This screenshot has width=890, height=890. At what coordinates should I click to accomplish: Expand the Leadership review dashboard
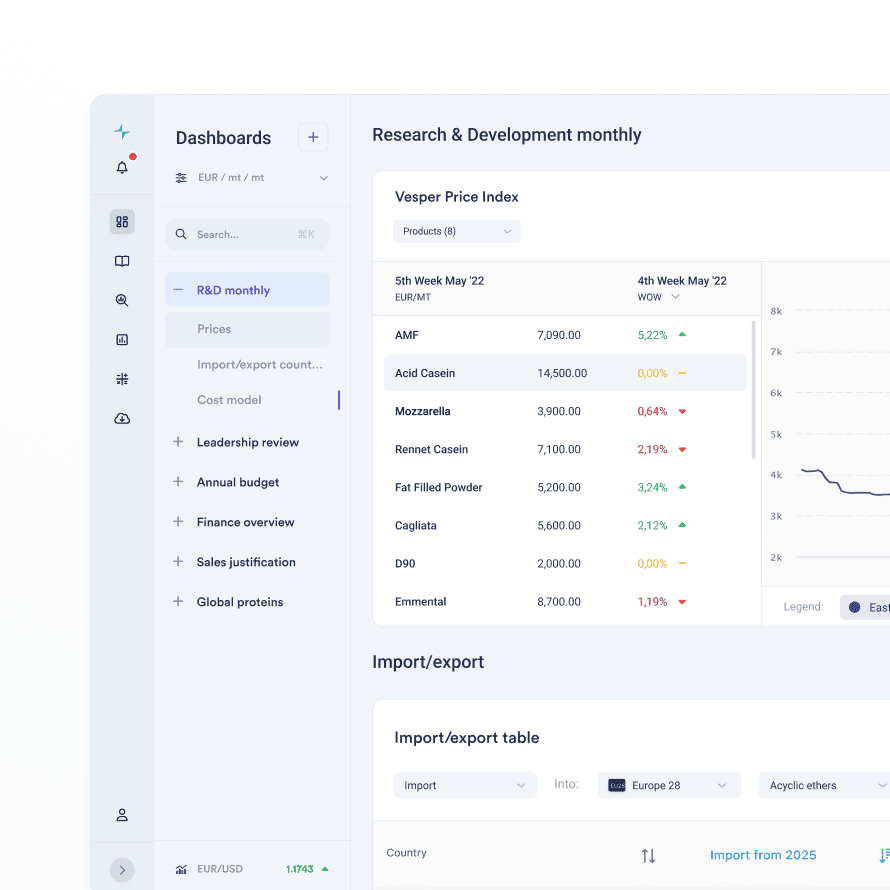point(178,442)
